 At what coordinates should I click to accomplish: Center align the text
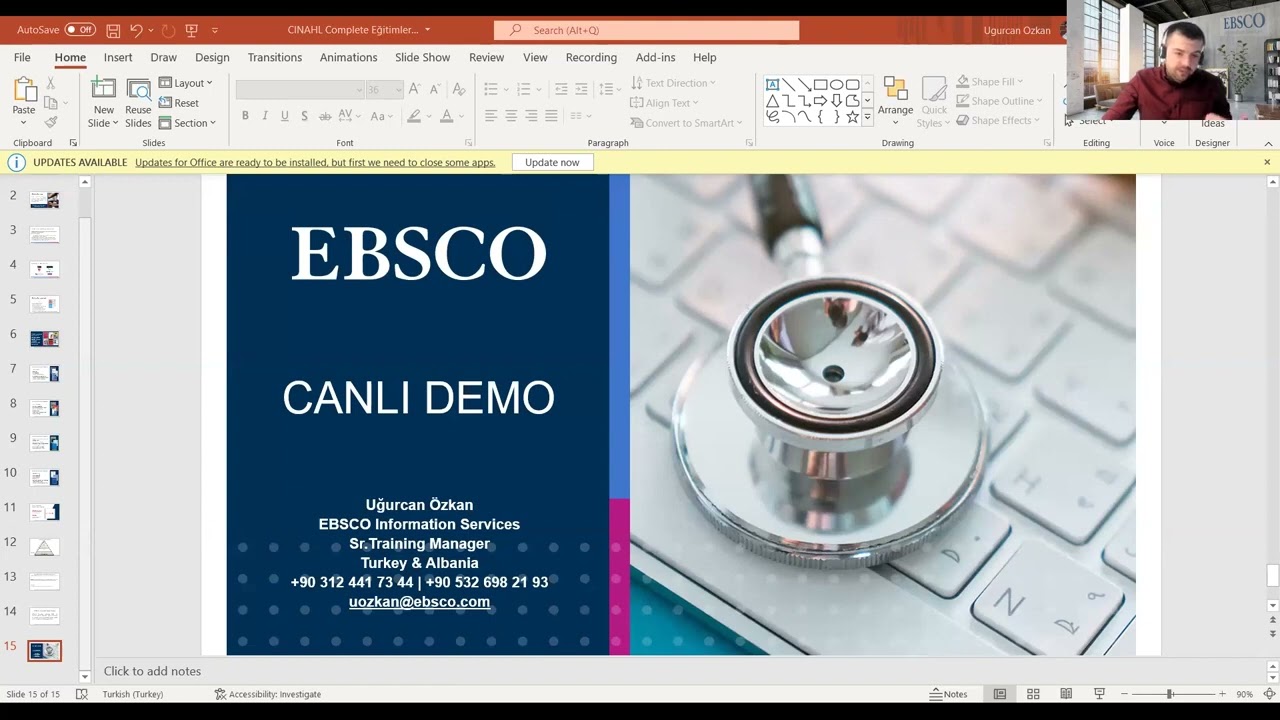(x=511, y=116)
